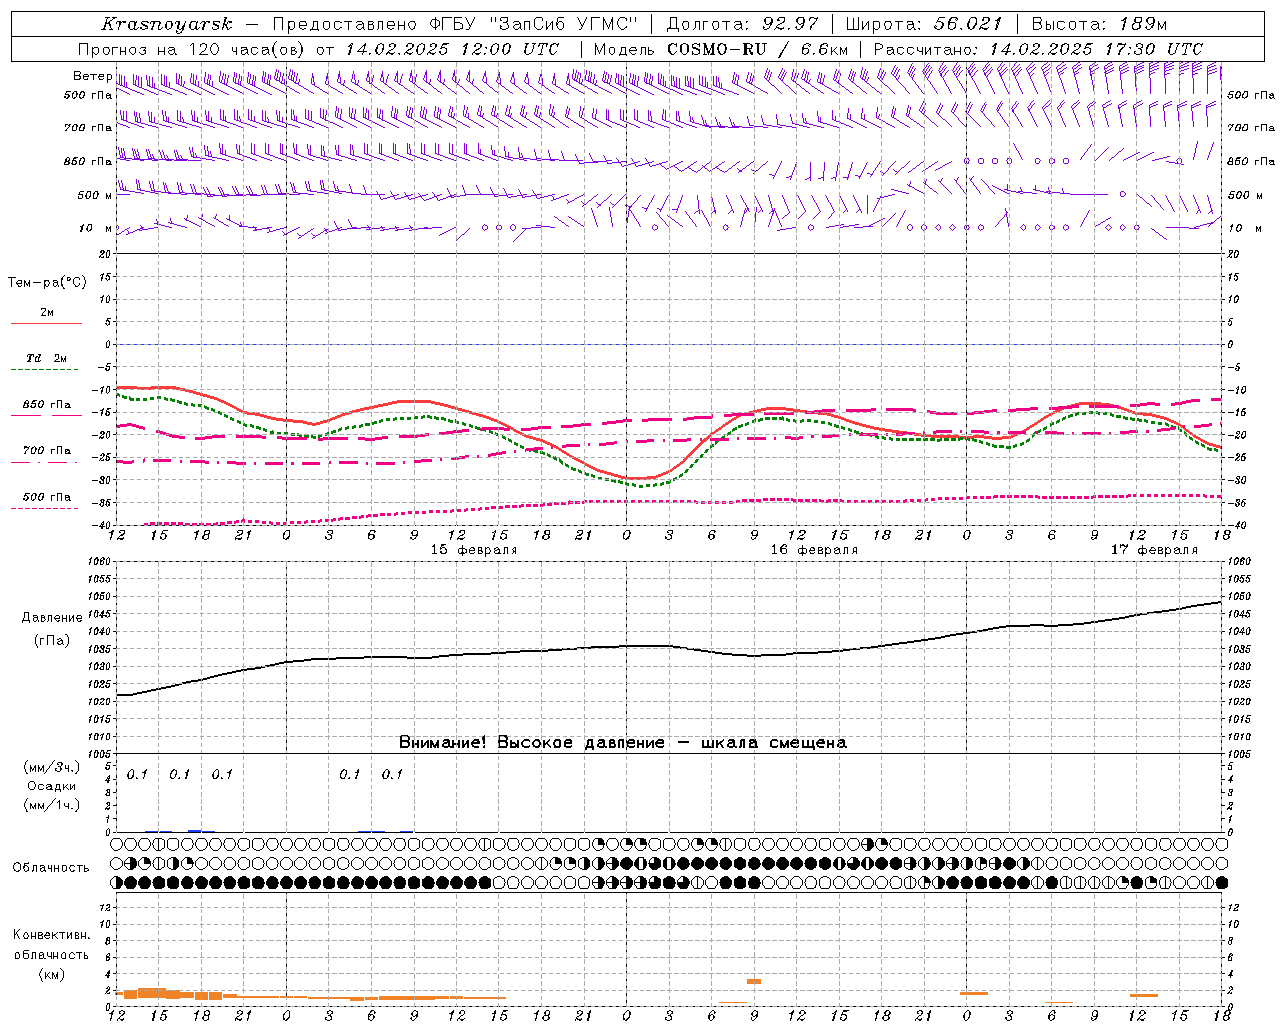1280x1024 pixels.
Task: Select the ФГБУ "ЗапСиб УГМС" provider text
Action: click(x=534, y=24)
